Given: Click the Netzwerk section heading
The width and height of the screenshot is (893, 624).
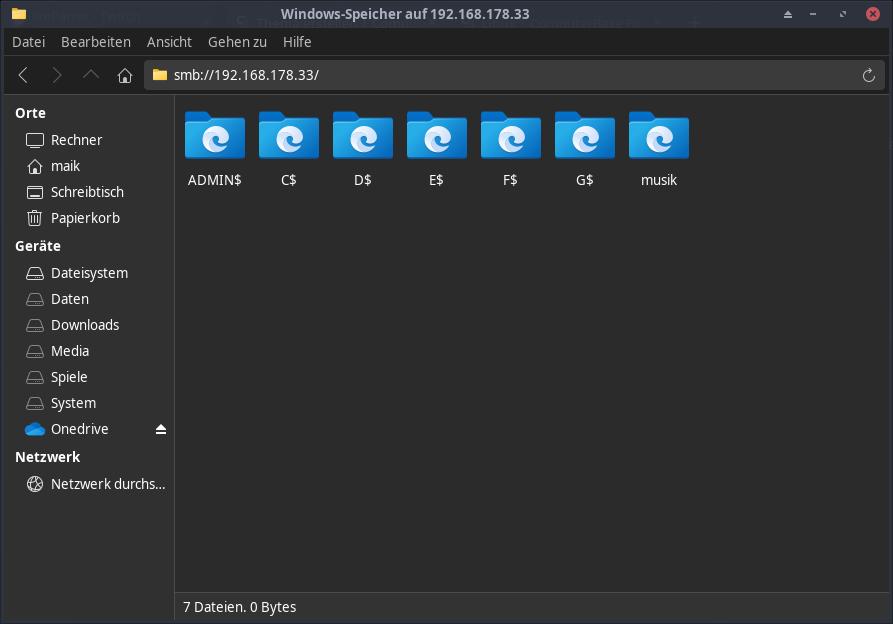Looking at the screenshot, I should click(x=47, y=457).
